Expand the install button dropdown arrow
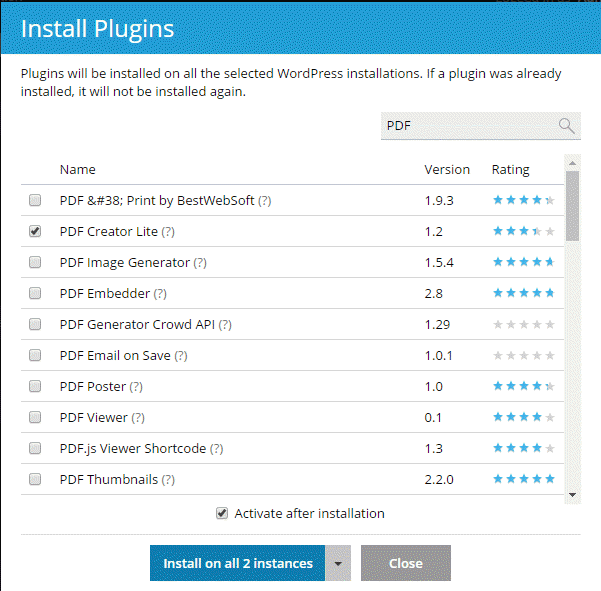601x591 pixels. 338,563
